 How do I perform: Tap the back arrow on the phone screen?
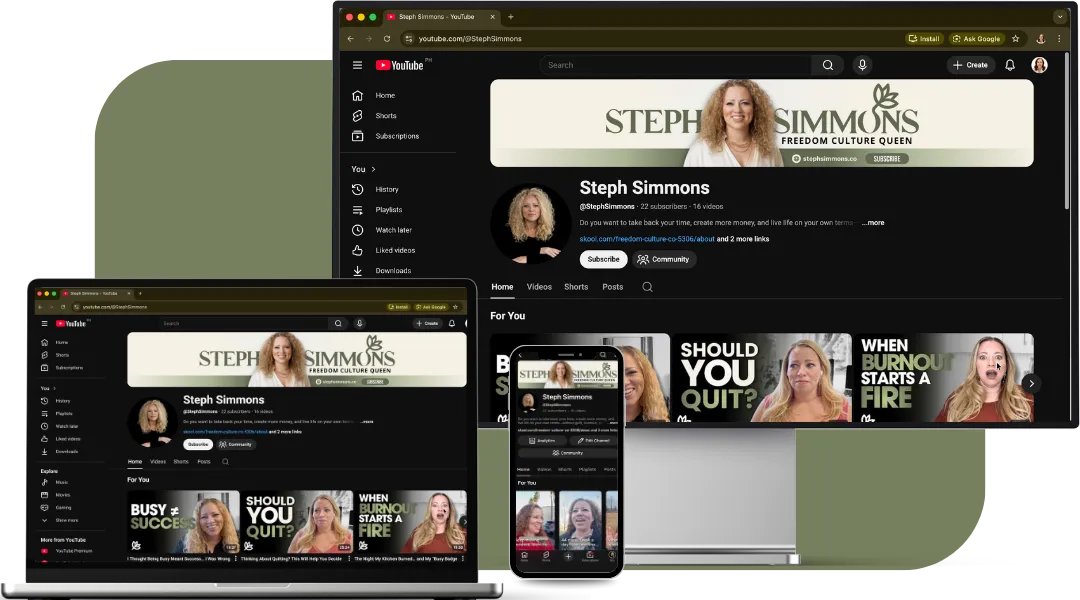click(x=521, y=355)
